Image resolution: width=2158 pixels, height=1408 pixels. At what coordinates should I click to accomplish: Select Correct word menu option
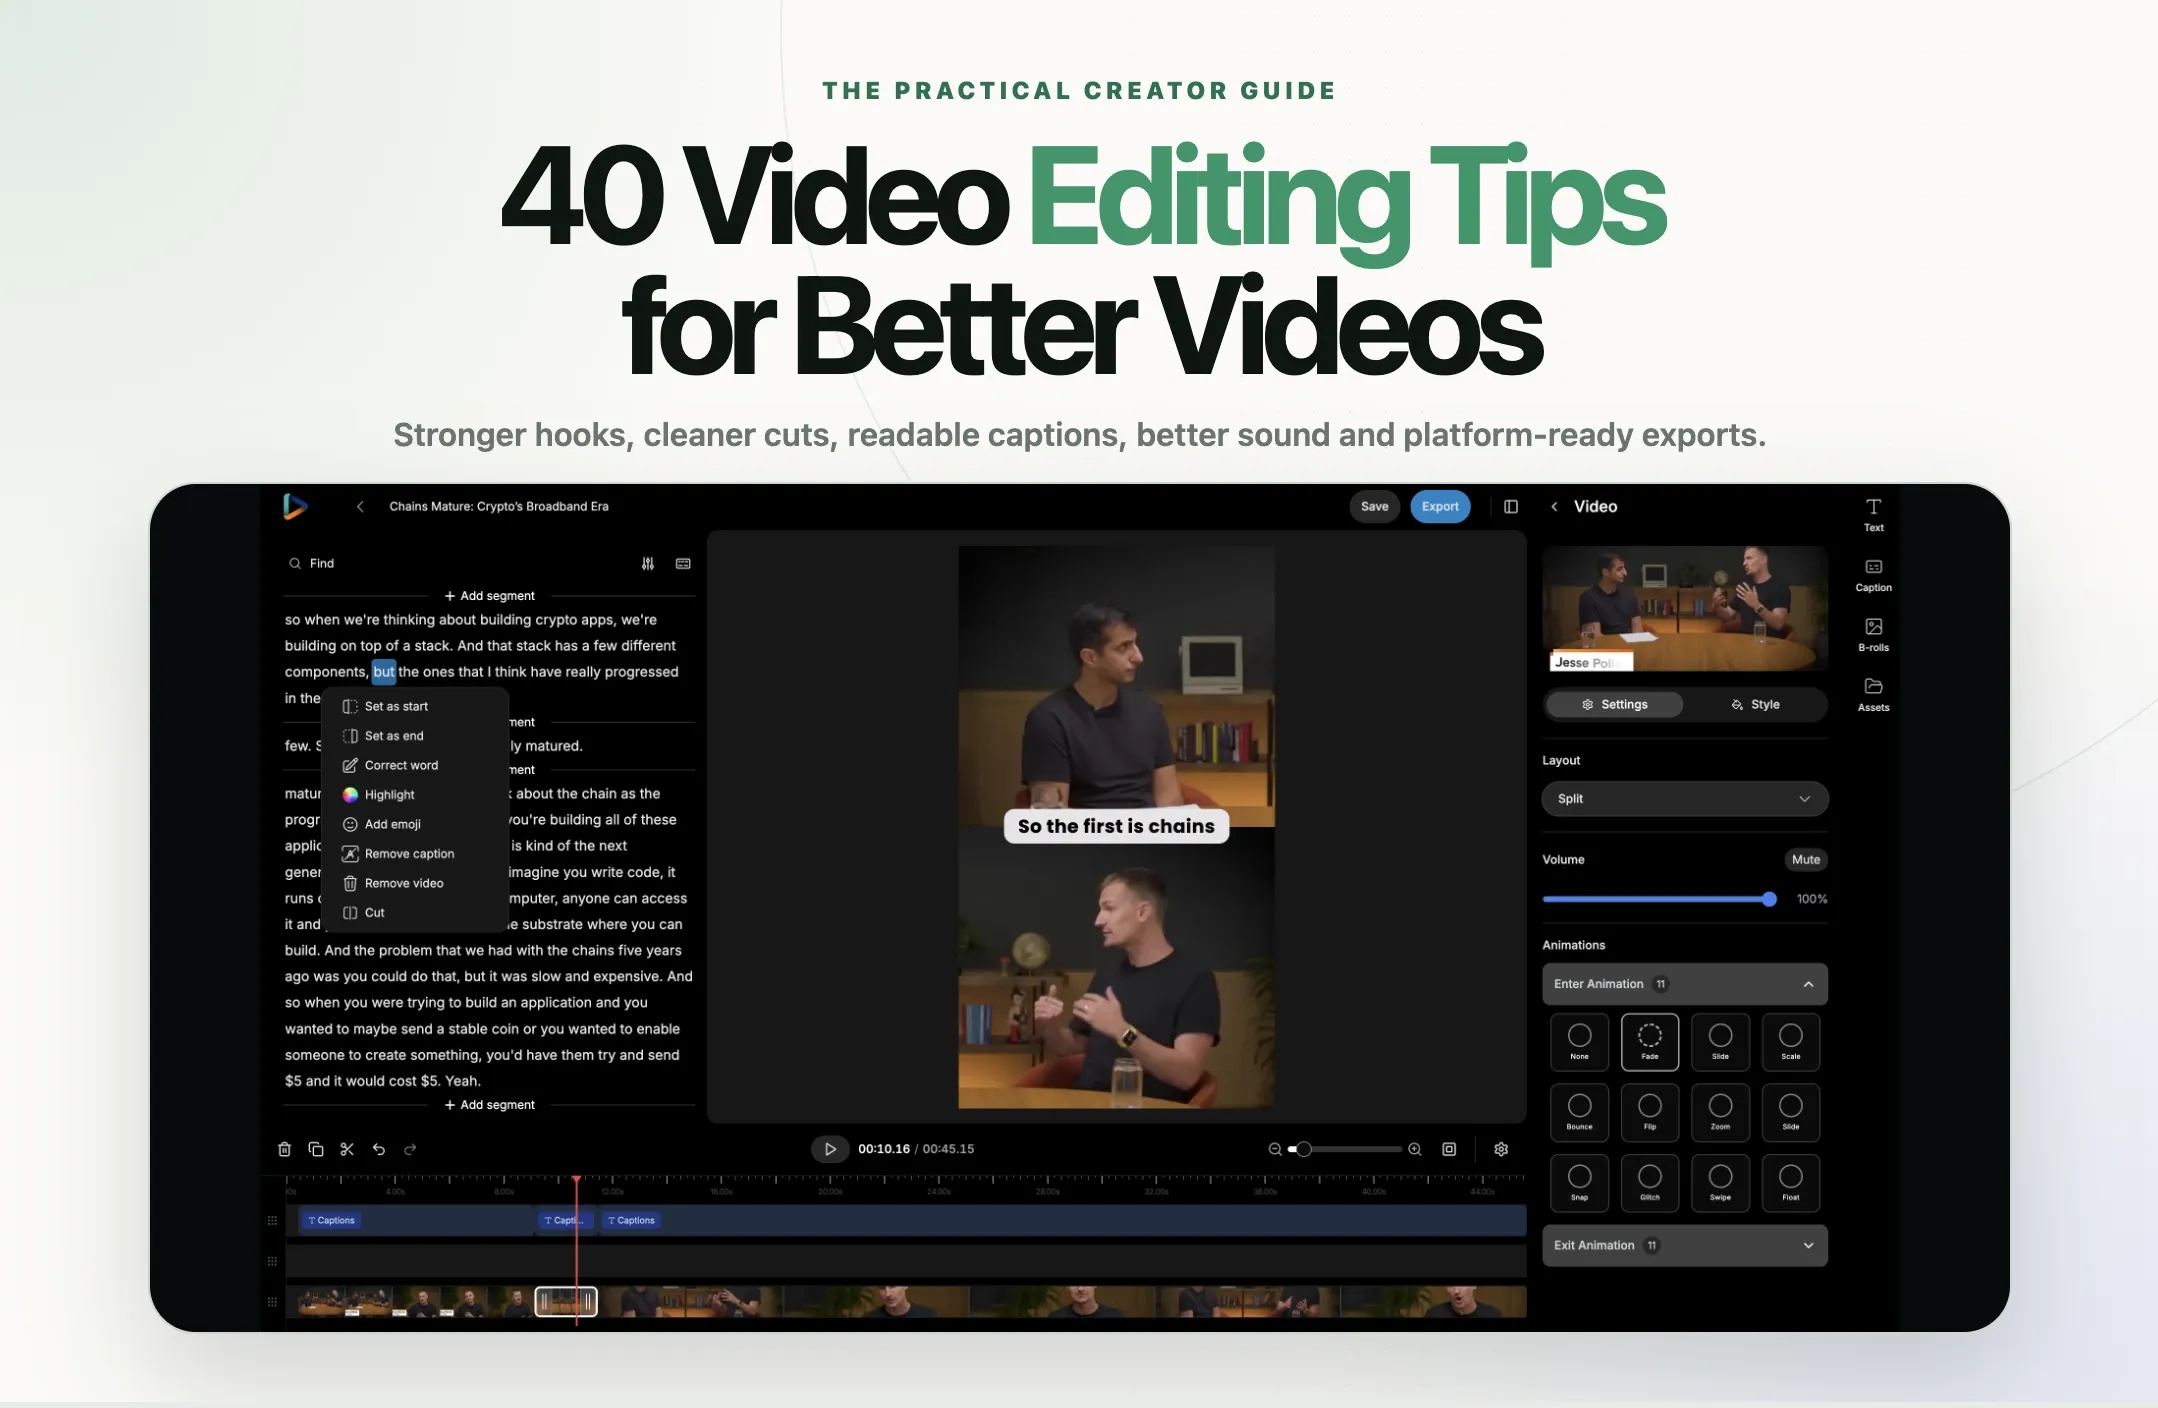(415, 765)
